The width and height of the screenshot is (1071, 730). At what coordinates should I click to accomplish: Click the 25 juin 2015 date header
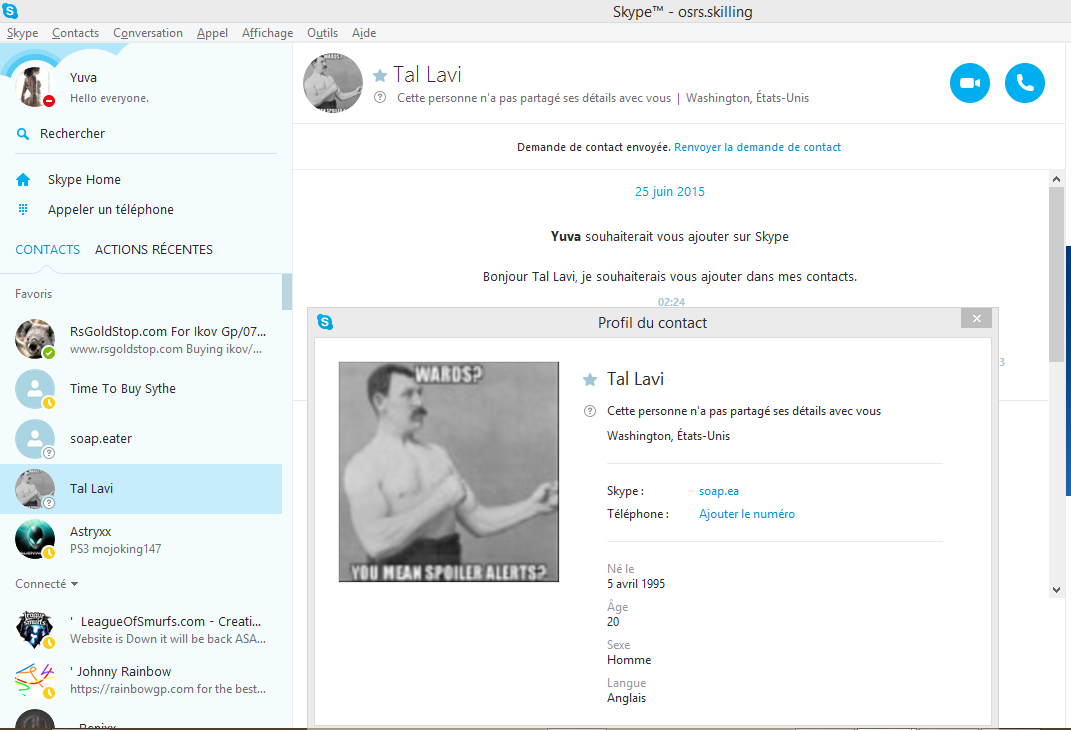tap(669, 192)
